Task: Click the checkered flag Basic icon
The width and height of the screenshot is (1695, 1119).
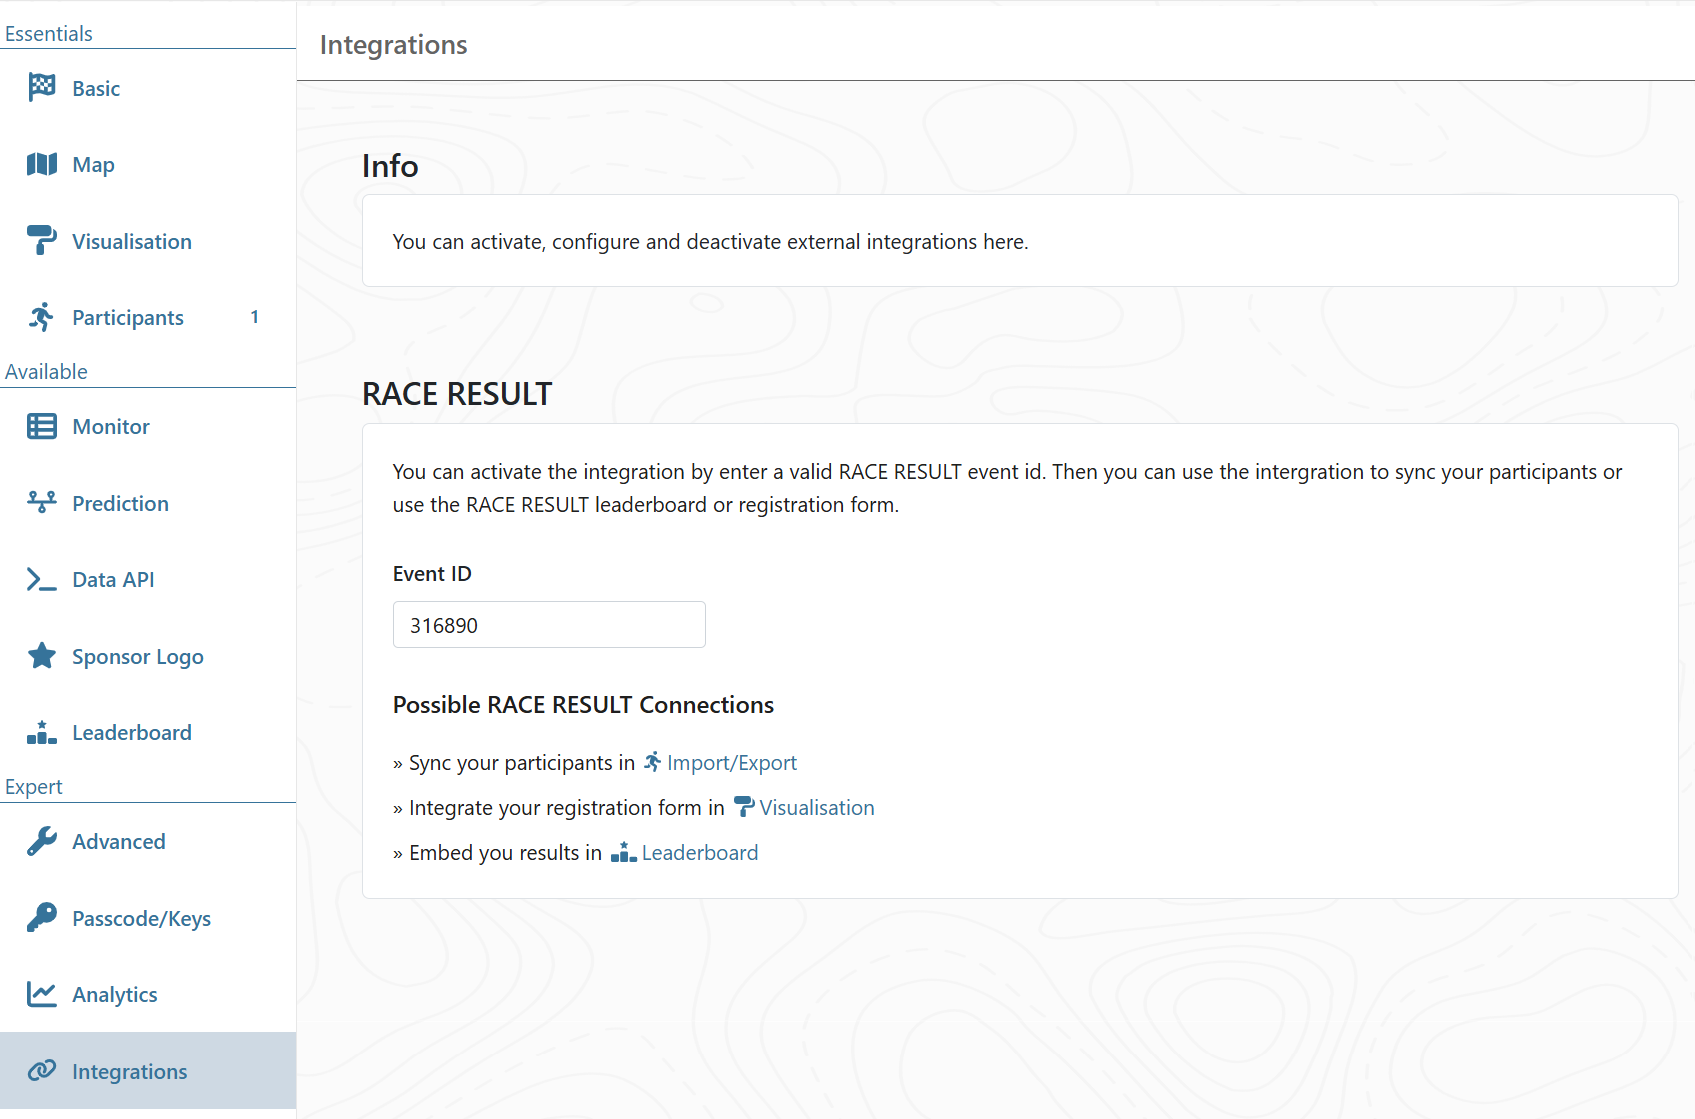Action: click(x=41, y=88)
